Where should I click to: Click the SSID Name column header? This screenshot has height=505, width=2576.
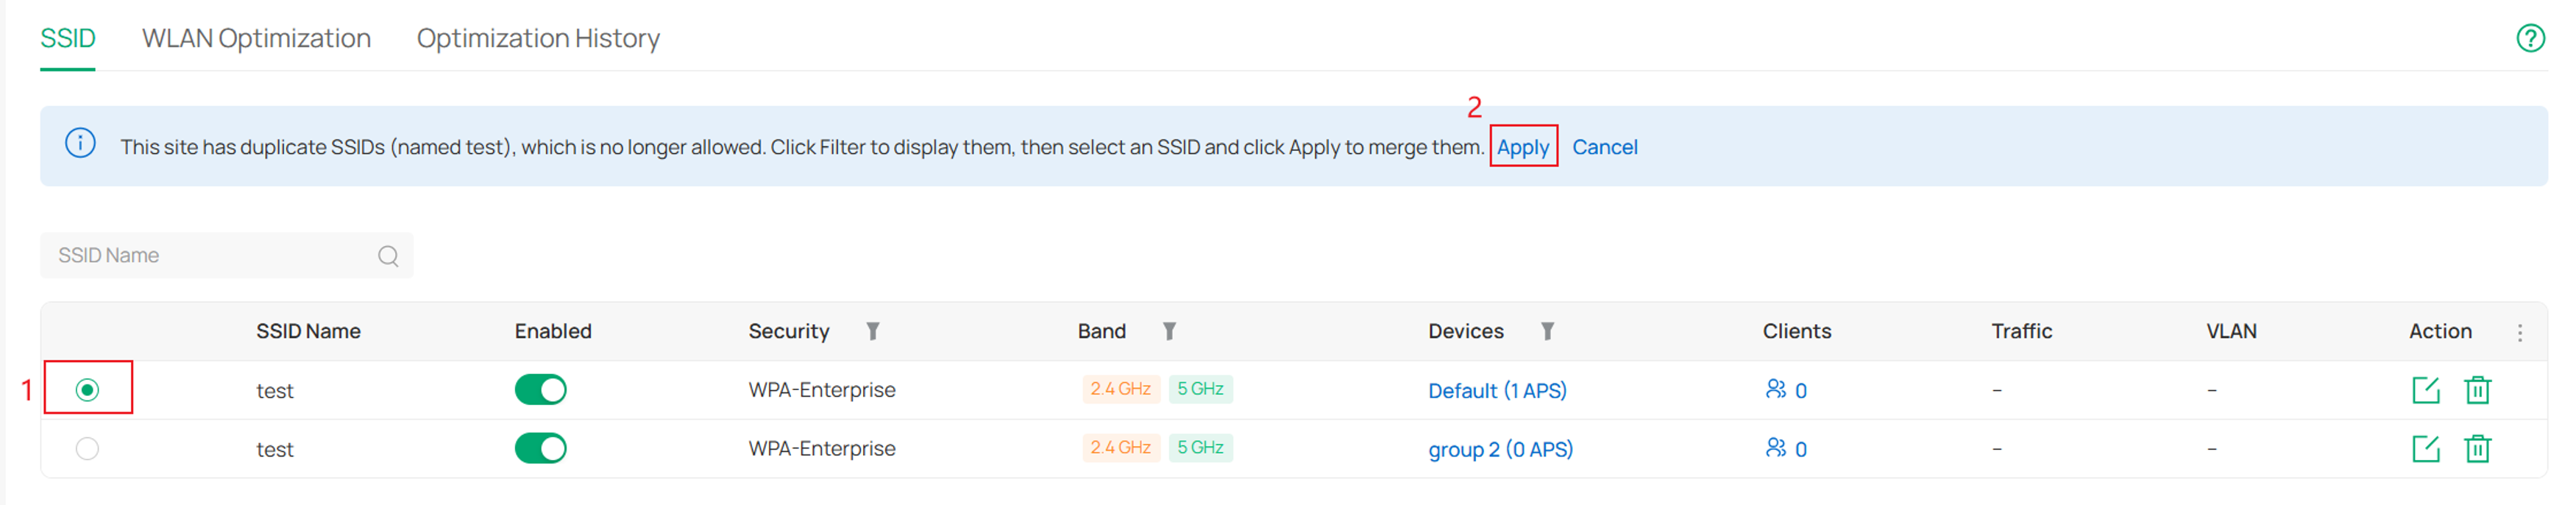308,331
